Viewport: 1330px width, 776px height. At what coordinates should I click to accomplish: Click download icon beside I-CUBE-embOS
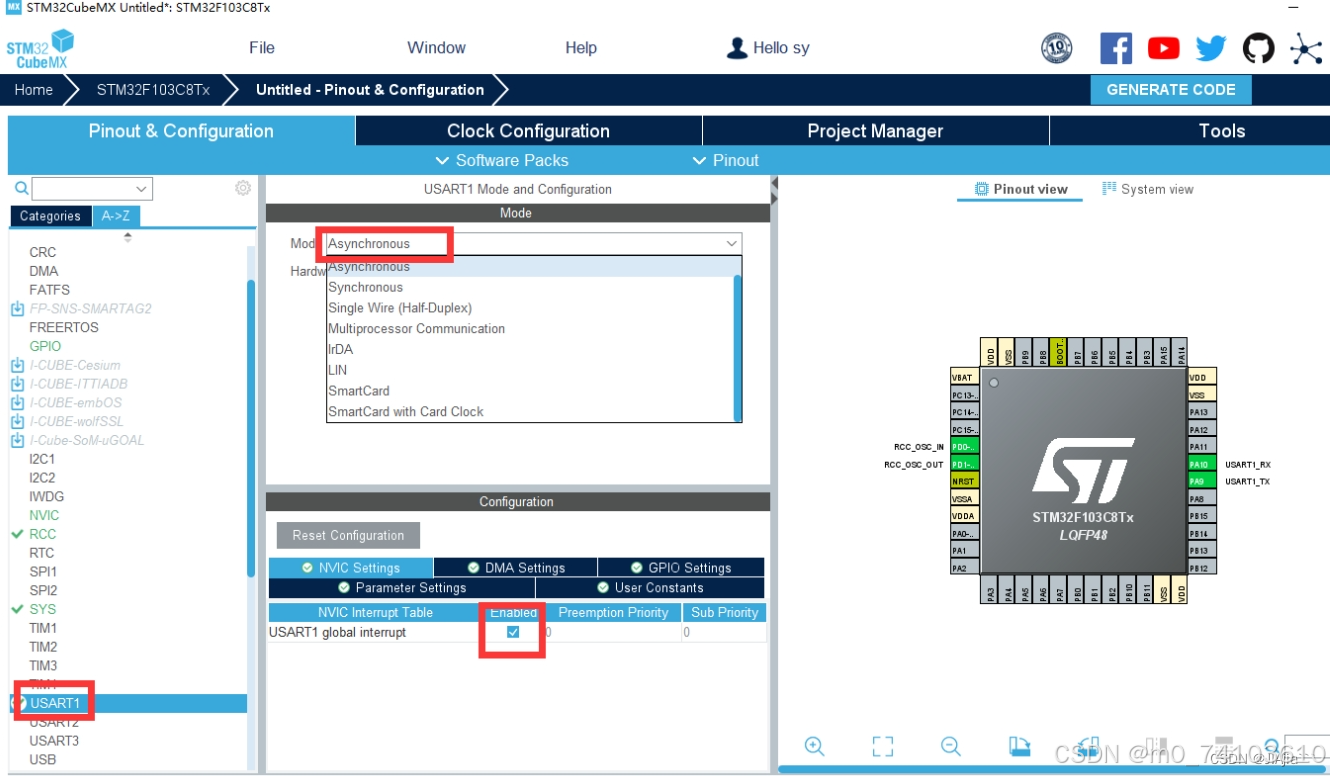(17, 403)
